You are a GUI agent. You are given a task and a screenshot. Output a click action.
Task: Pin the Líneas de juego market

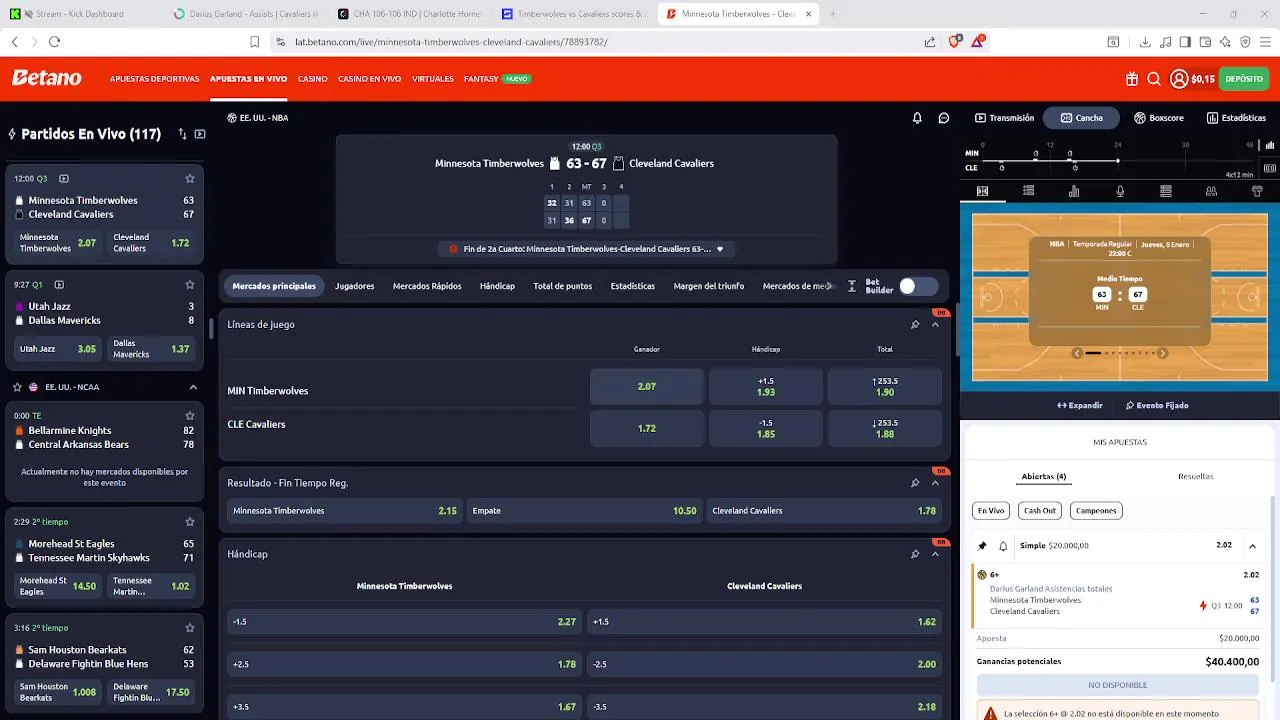pyautogui.click(x=915, y=324)
